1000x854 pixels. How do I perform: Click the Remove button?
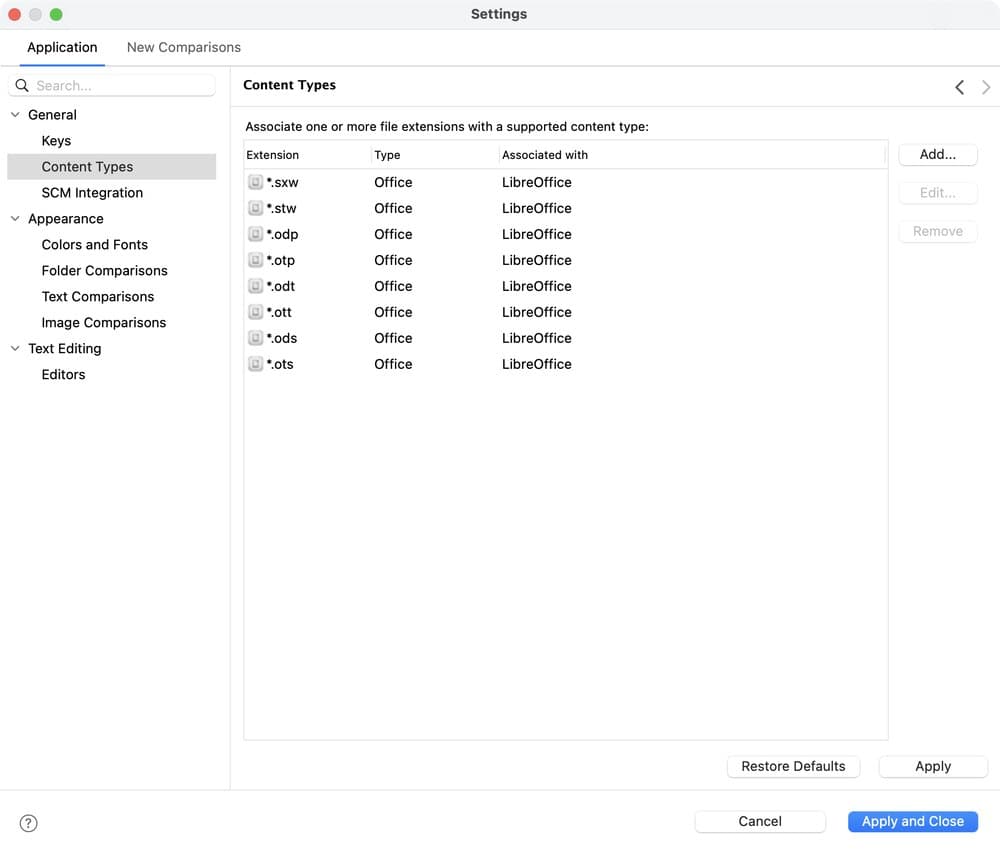click(x=938, y=231)
